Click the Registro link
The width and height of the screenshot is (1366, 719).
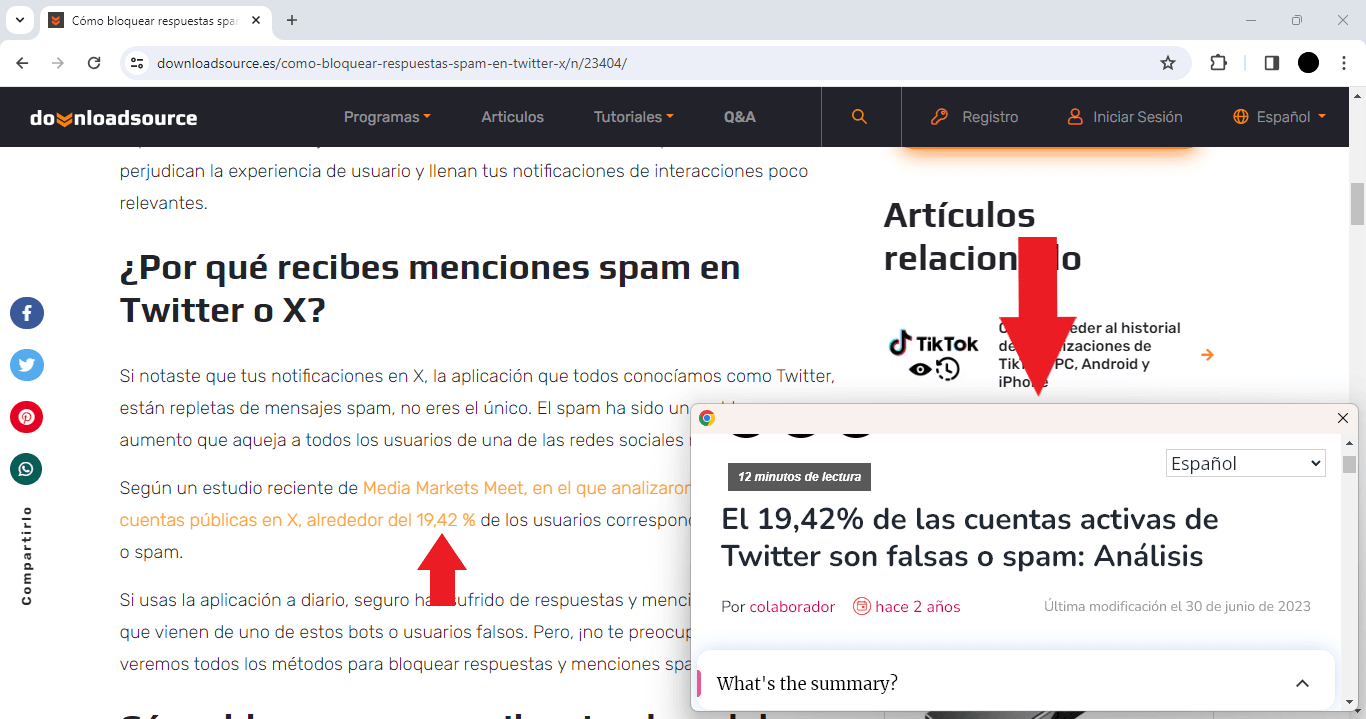pyautogui.click(x=974, y=117)
